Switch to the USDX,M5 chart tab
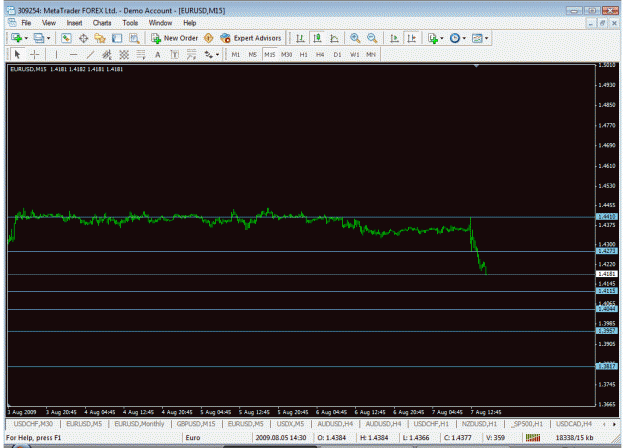625x448 pixels. 290,424
